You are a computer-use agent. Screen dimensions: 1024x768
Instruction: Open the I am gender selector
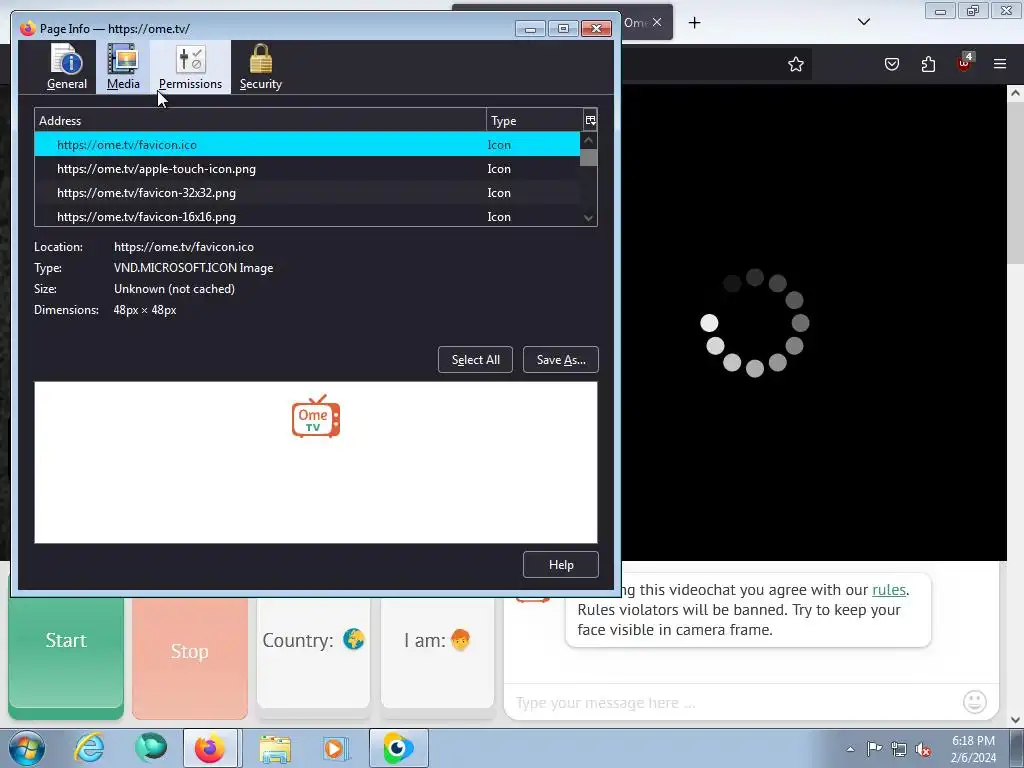438,653
